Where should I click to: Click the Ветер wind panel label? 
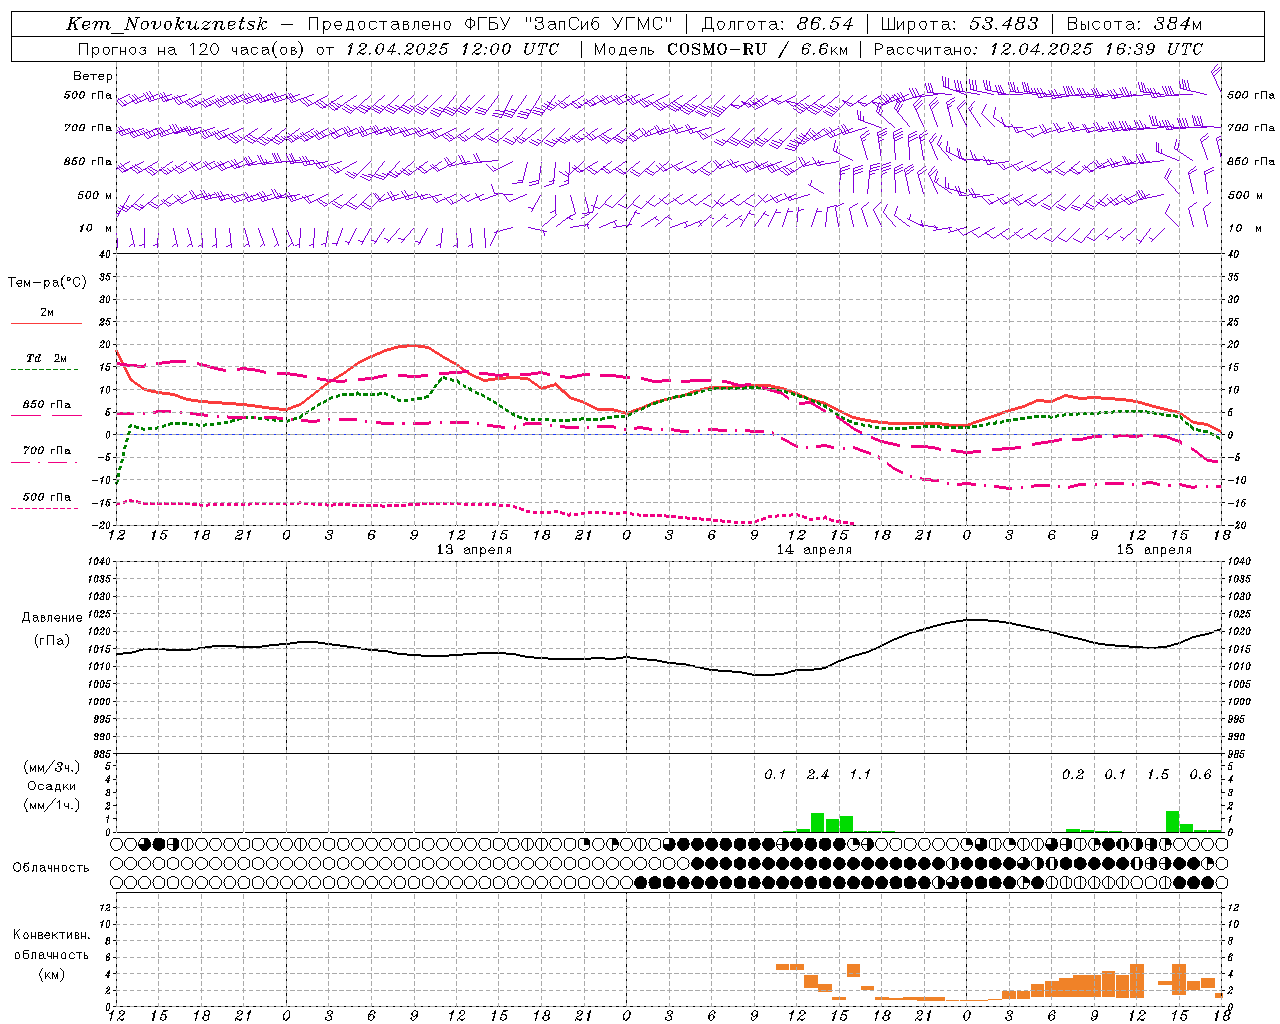click(93, 76)
